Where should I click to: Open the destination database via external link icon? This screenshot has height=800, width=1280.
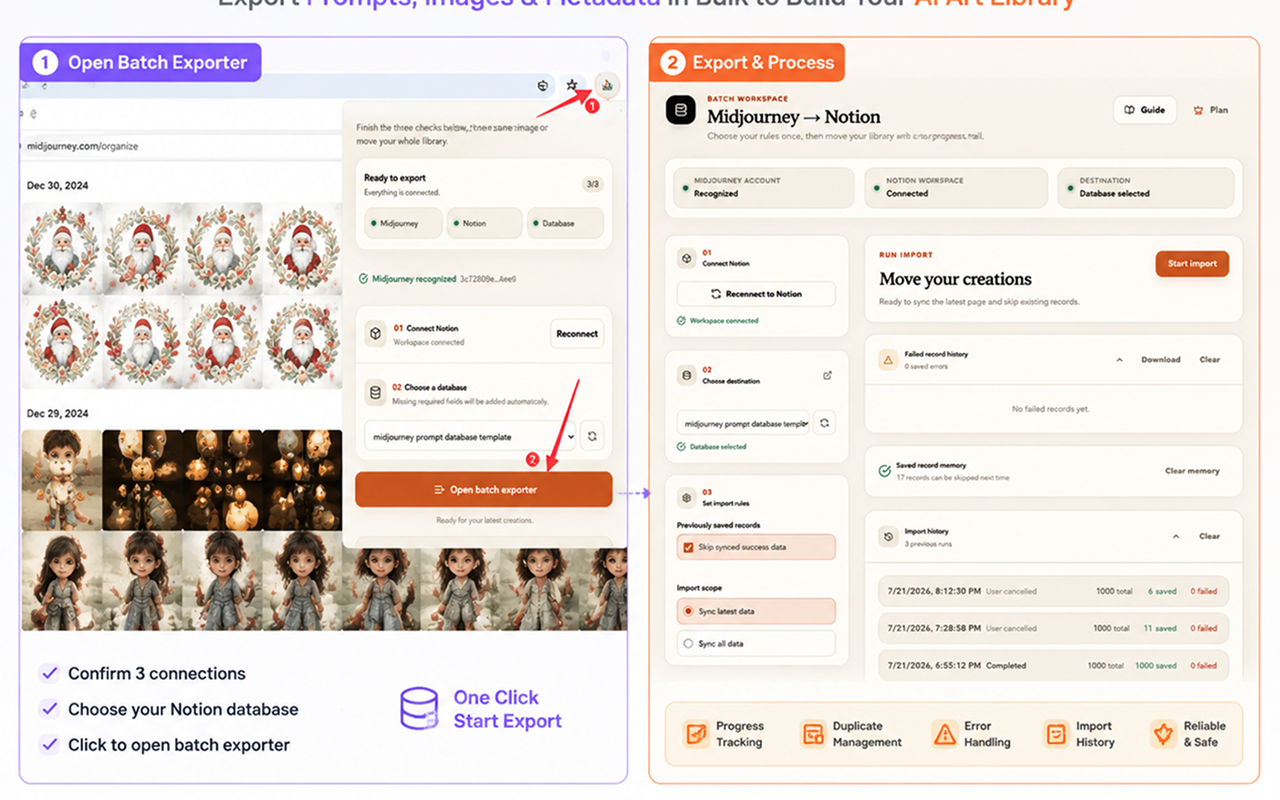click(x=827, y=376)
